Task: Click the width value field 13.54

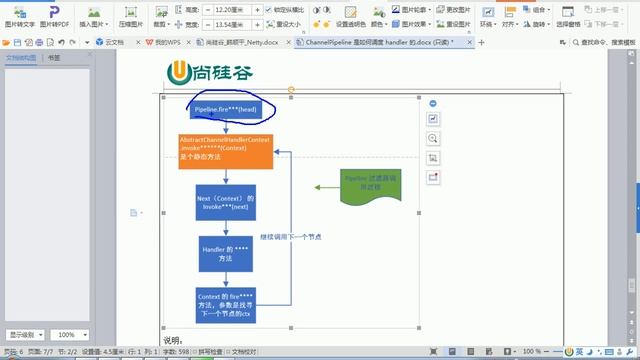Action: (232, 25)
